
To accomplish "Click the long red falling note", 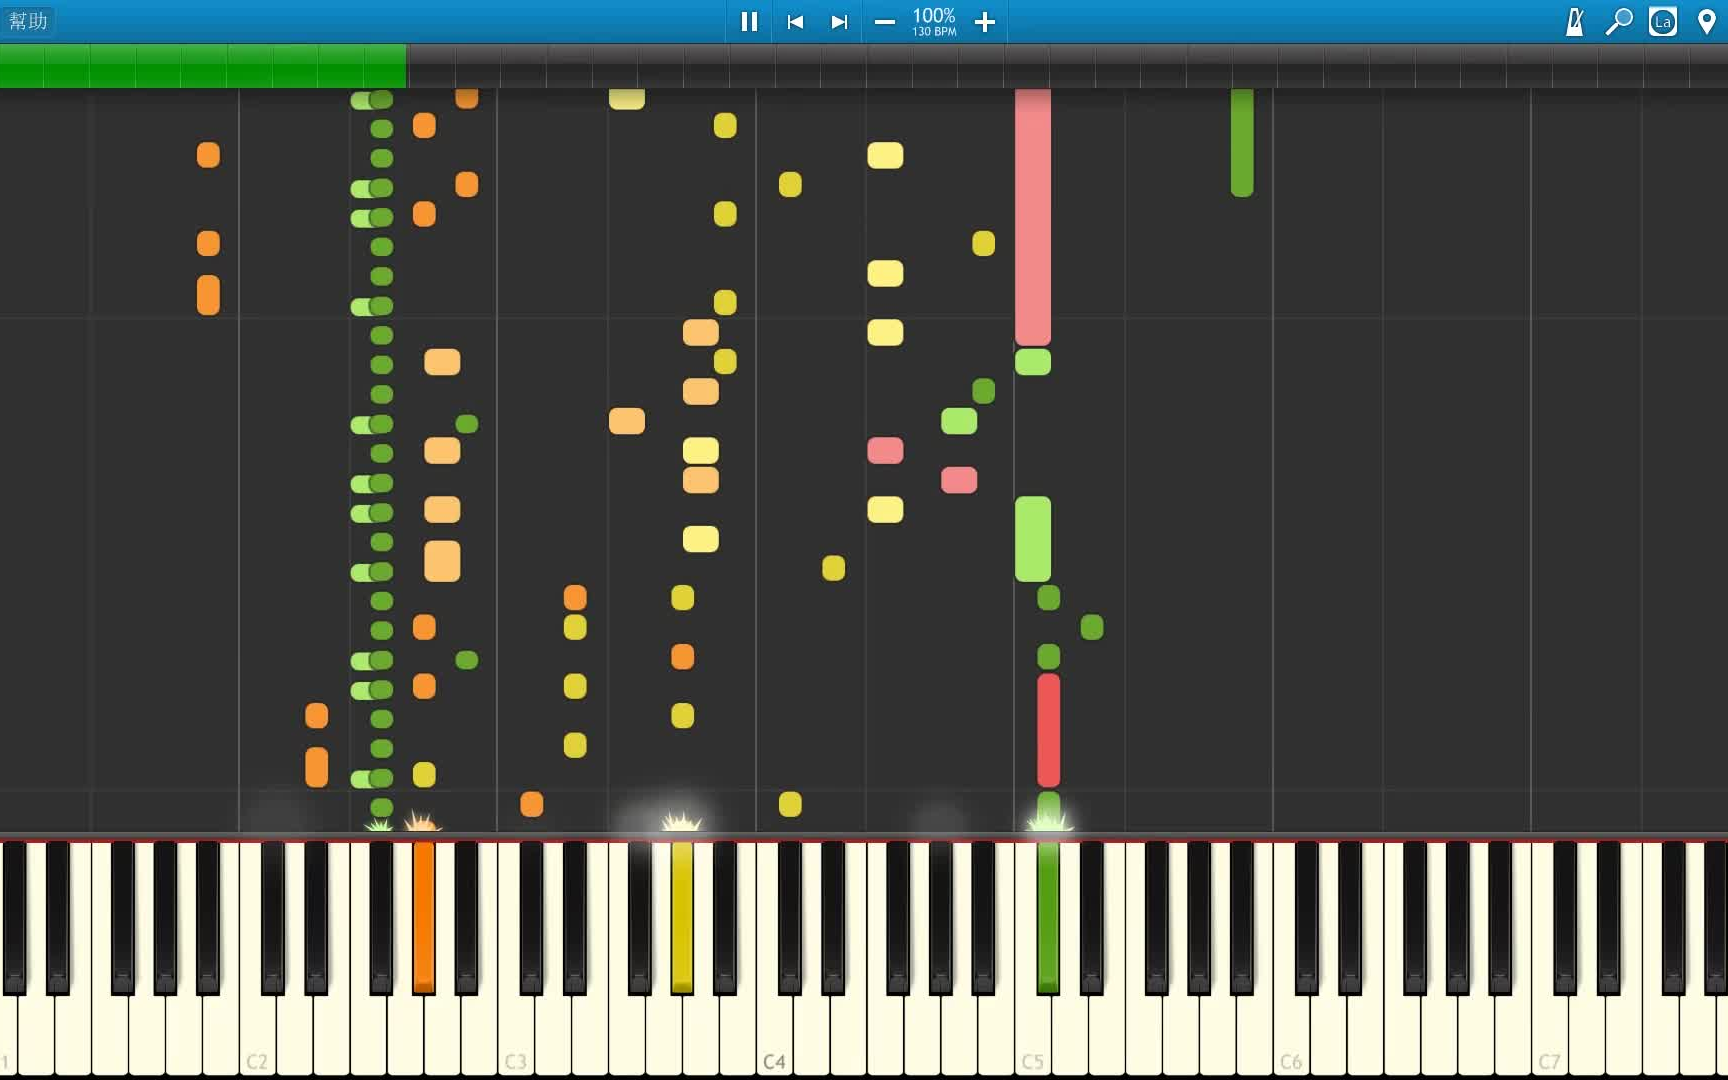I will pos(1048,730).
